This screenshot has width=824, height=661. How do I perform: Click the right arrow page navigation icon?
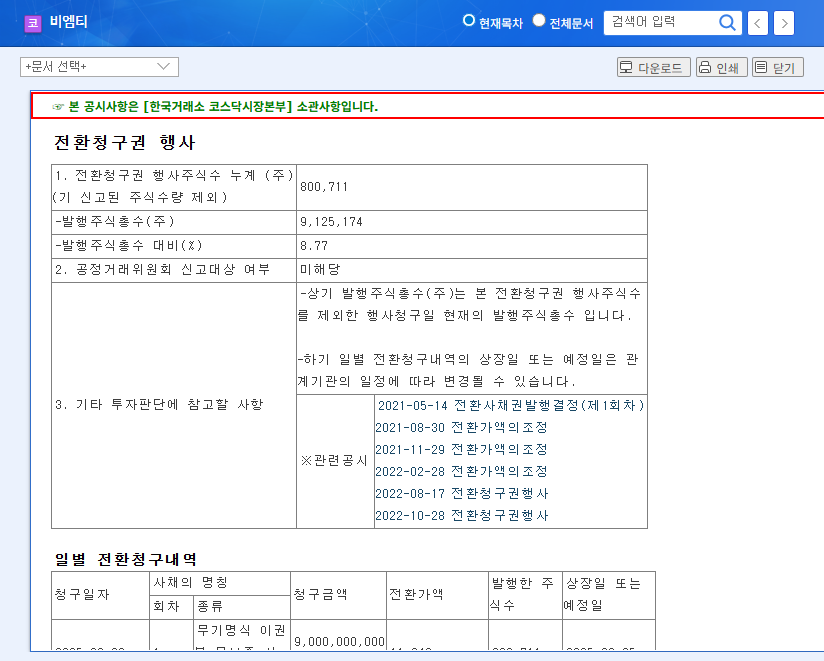(x=783, y=22)
